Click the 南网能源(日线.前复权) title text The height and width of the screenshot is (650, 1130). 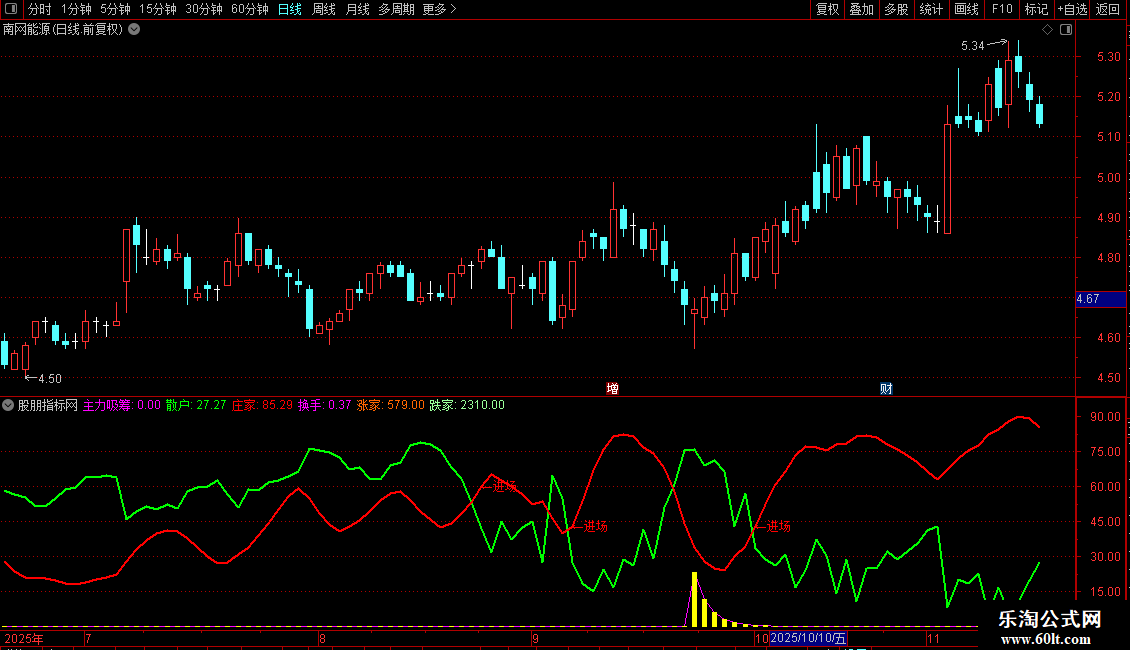63,30
